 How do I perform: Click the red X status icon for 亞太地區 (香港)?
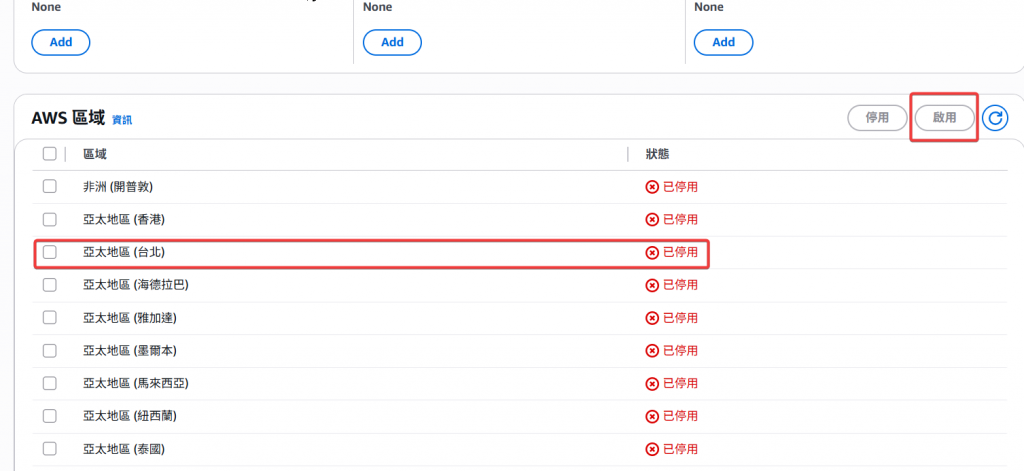click(x=652, y=219)
